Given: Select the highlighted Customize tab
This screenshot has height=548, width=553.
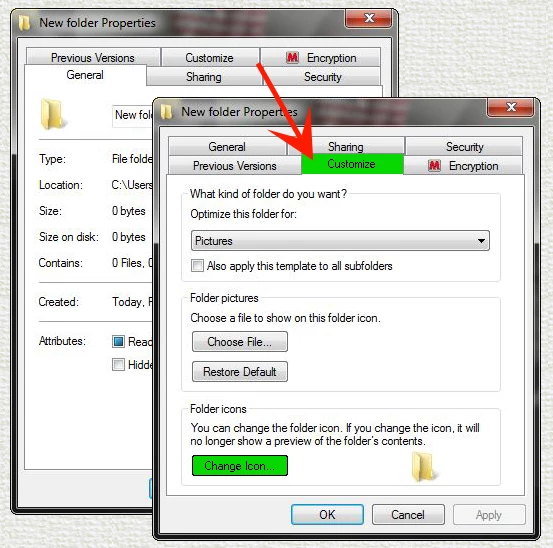Looking at the screenshot, I should click(352, 164).
